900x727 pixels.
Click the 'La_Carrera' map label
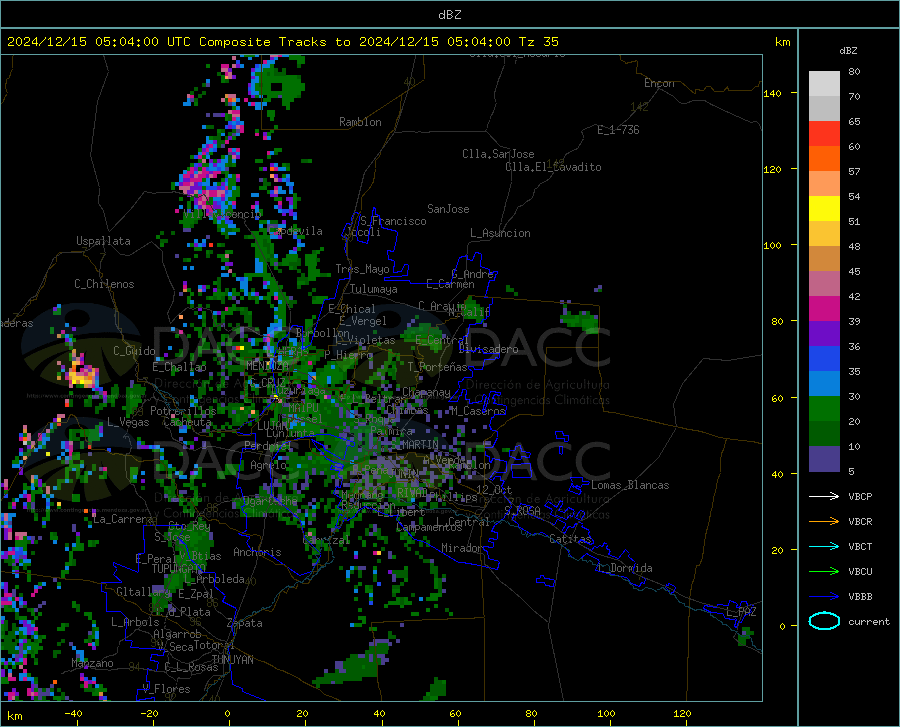[123, 519]
